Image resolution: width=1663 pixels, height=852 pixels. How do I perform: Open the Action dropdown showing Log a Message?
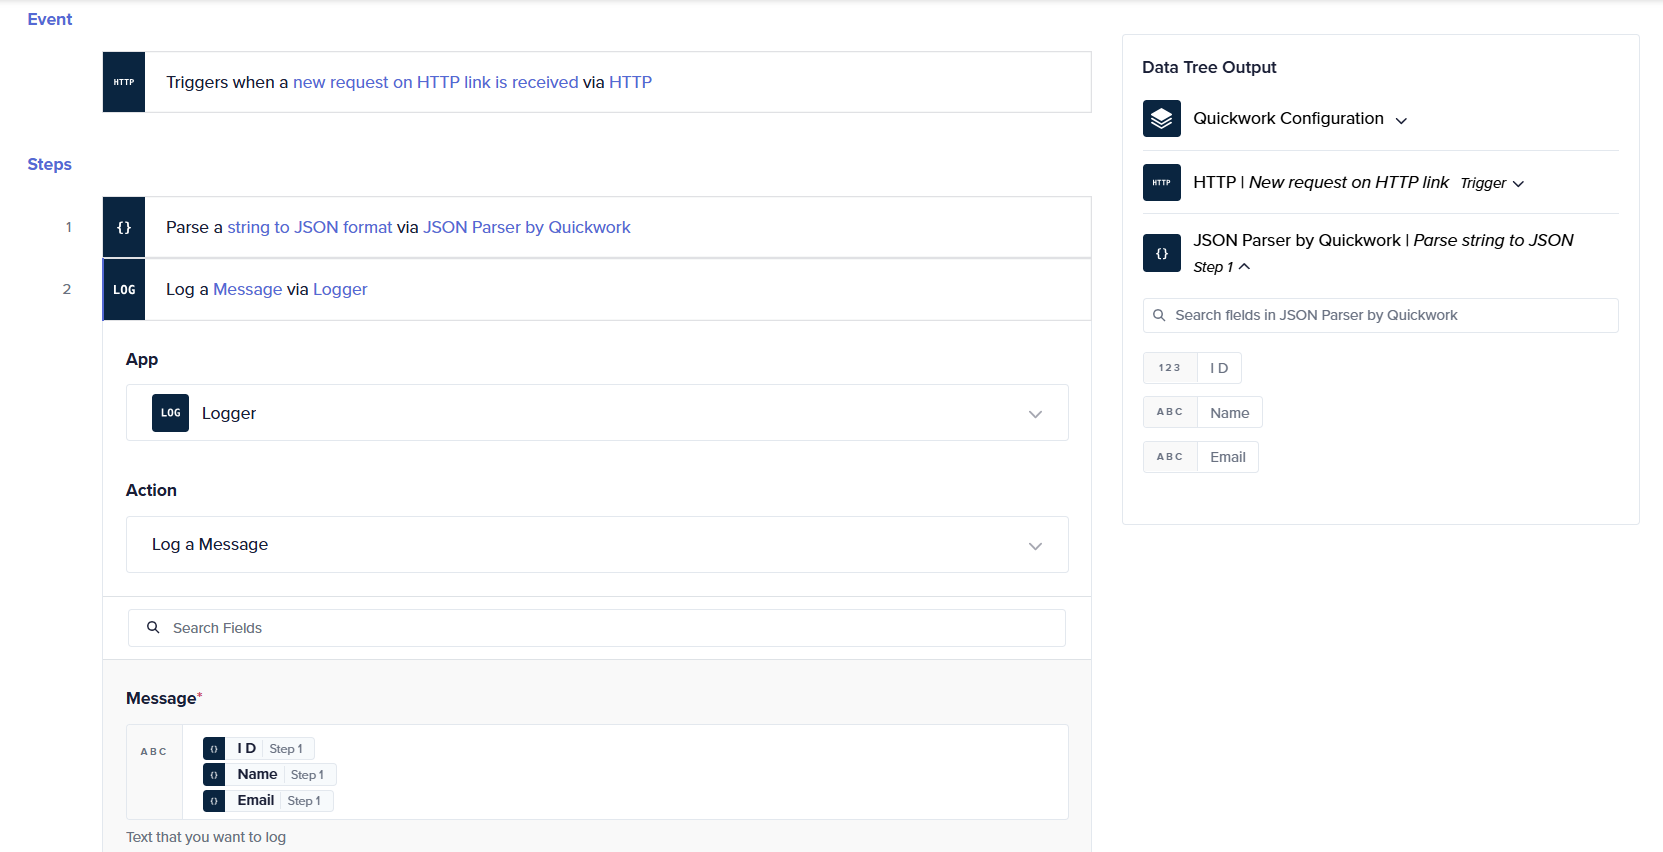pyautogui.click(x=597, y=544)
